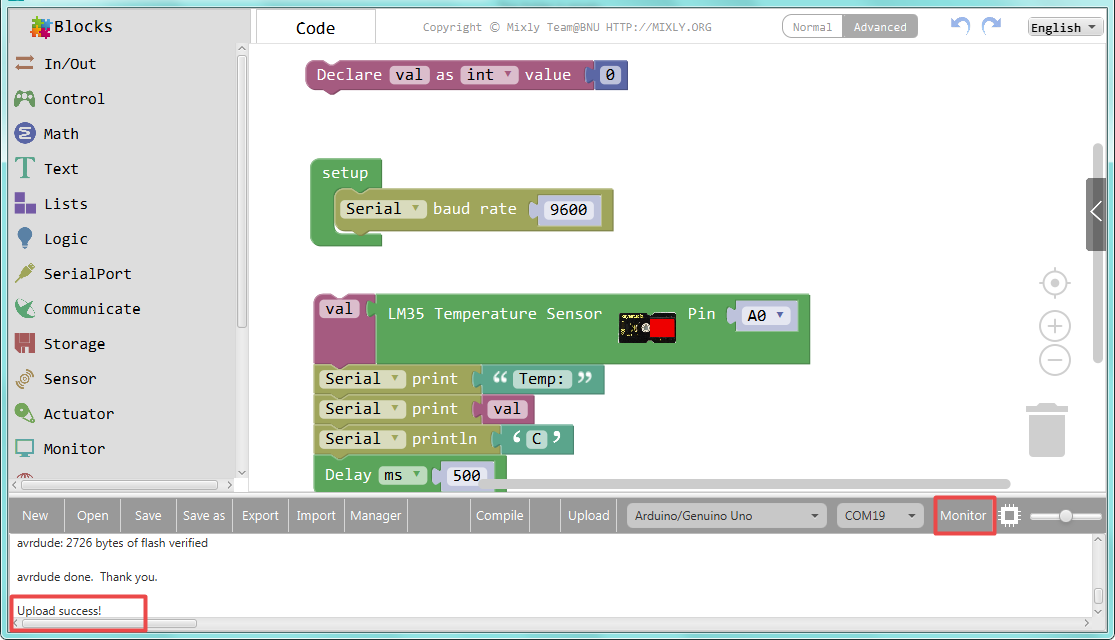The width and height of the screenshot is (1115, 640).
Task: Open Serial dropdown in print Temp block
Action: [362, 379]
